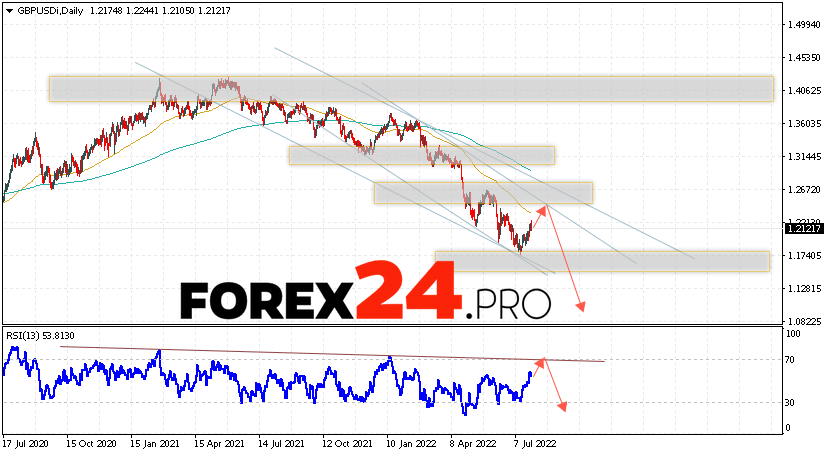
Task: Select the bottom support zone rectangle near 1.17405
Action: tap(603, 261)
